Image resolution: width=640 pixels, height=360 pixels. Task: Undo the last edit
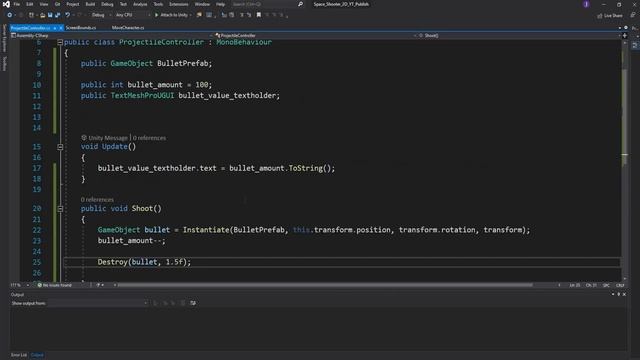click(x=68, y=15)
